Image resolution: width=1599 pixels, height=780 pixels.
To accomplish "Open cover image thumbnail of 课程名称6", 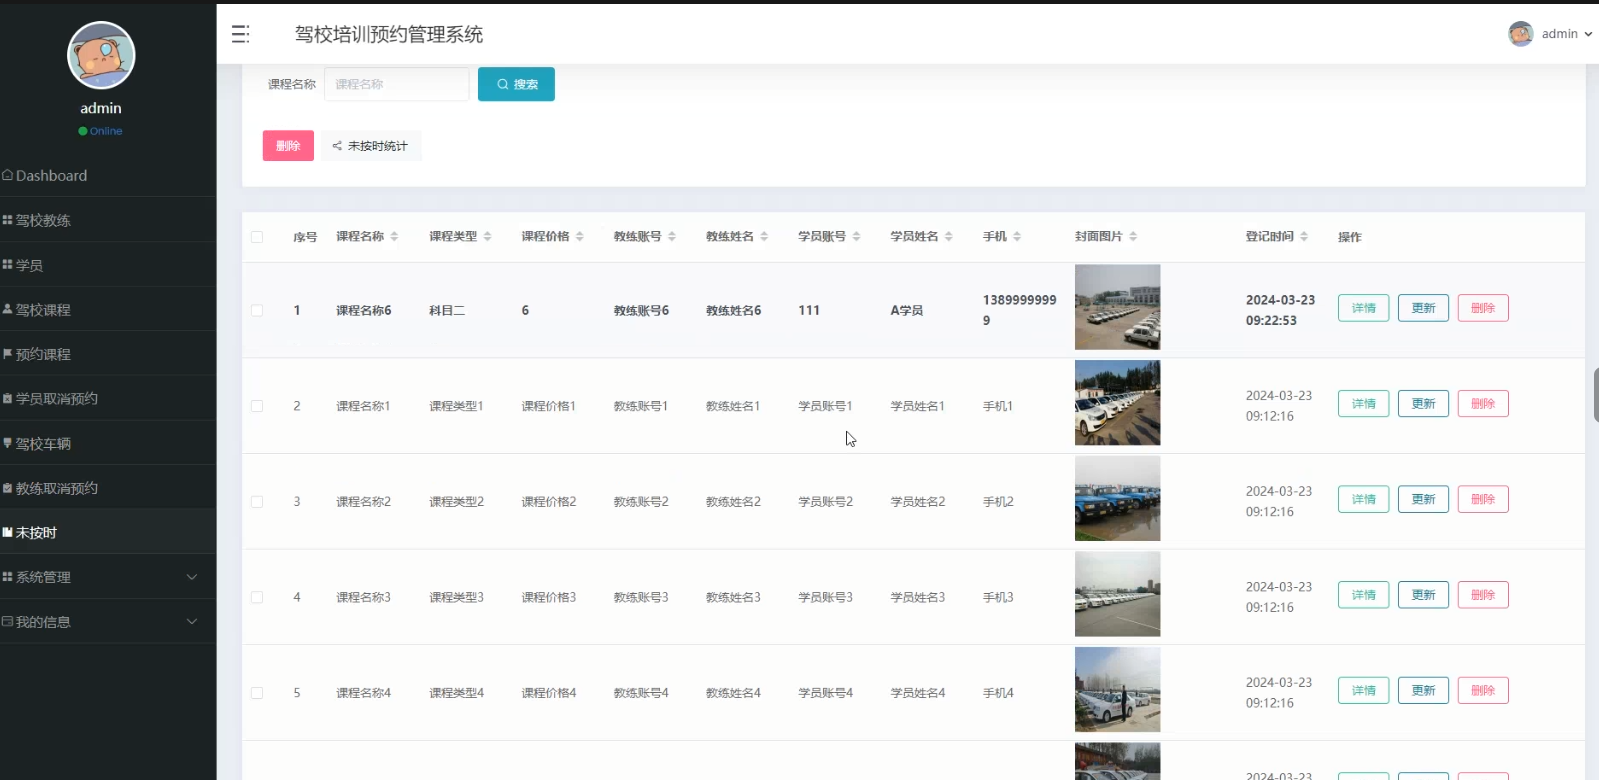I will [x=1117, y=307].
